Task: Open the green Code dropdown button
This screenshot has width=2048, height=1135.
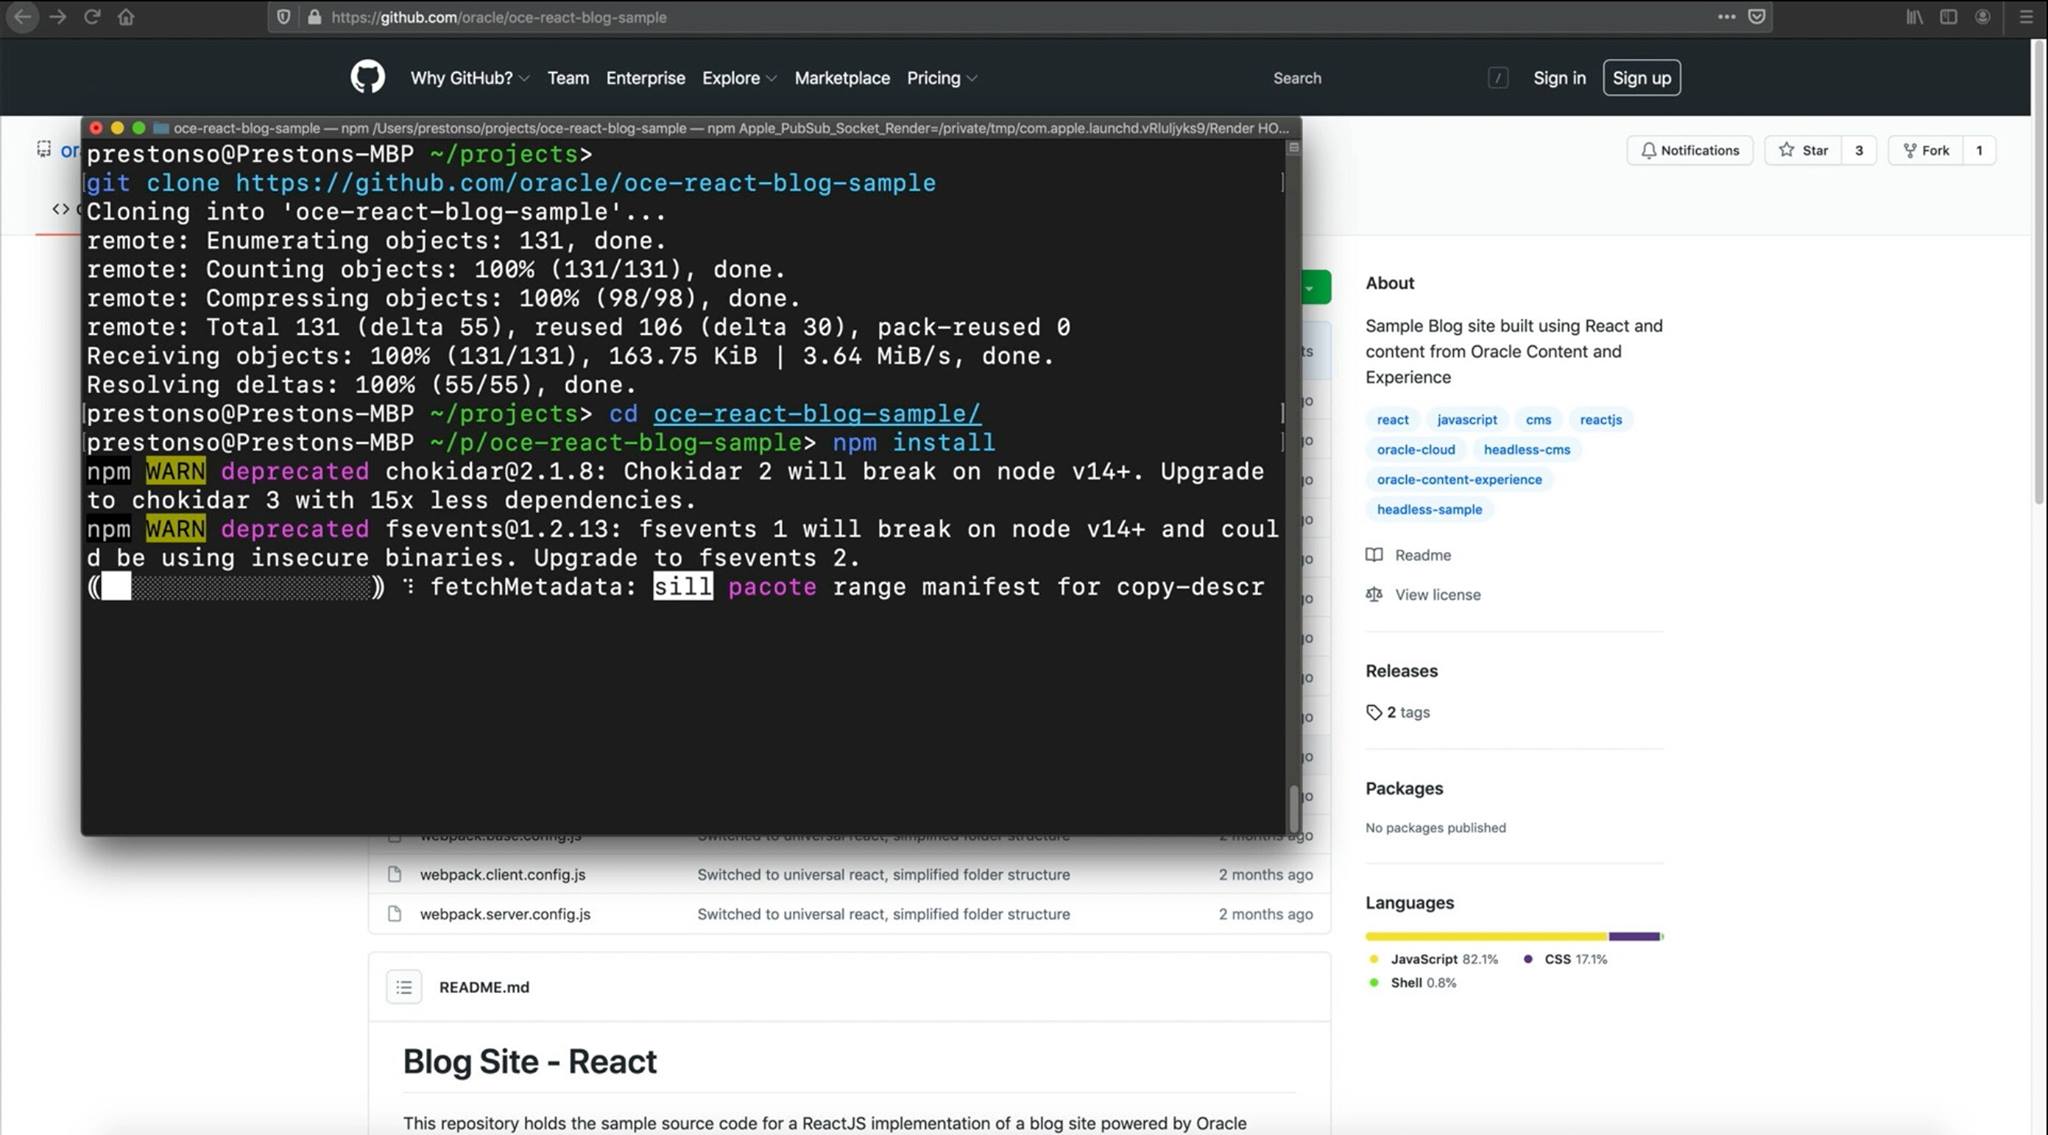Action: (x=1316, y=287)
